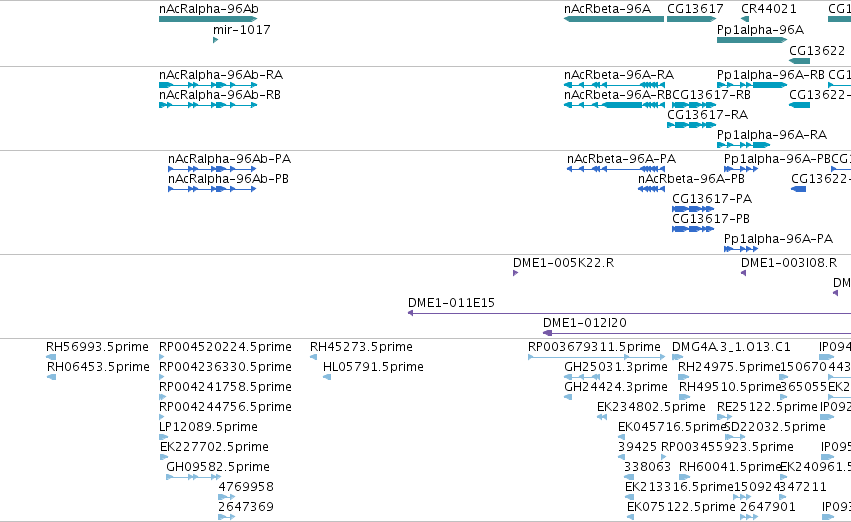Screen dimensions: 851x522
Task: Select the GH09582.5prime EST alignment
Action: pyautogui.click(x=193, y=478)
